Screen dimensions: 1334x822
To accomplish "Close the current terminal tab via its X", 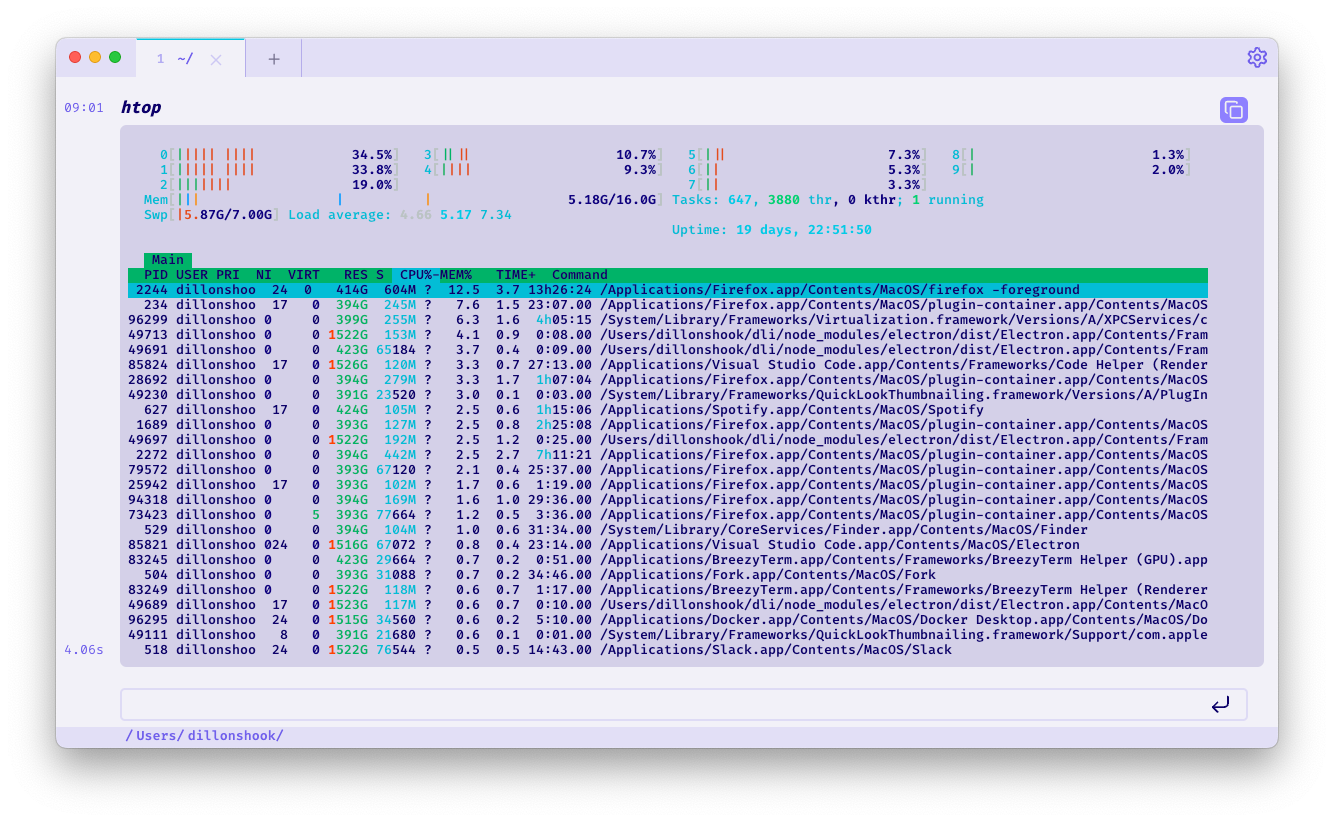I will coord(218,58).
